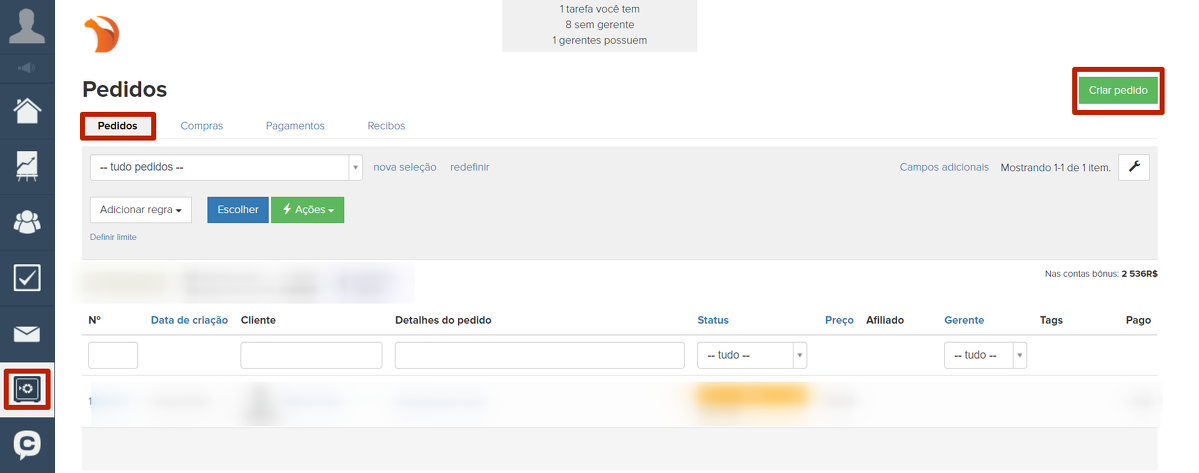Open the analytics chart icon in sidebar
1199x473 pixels.
click(x=27, y=166)
